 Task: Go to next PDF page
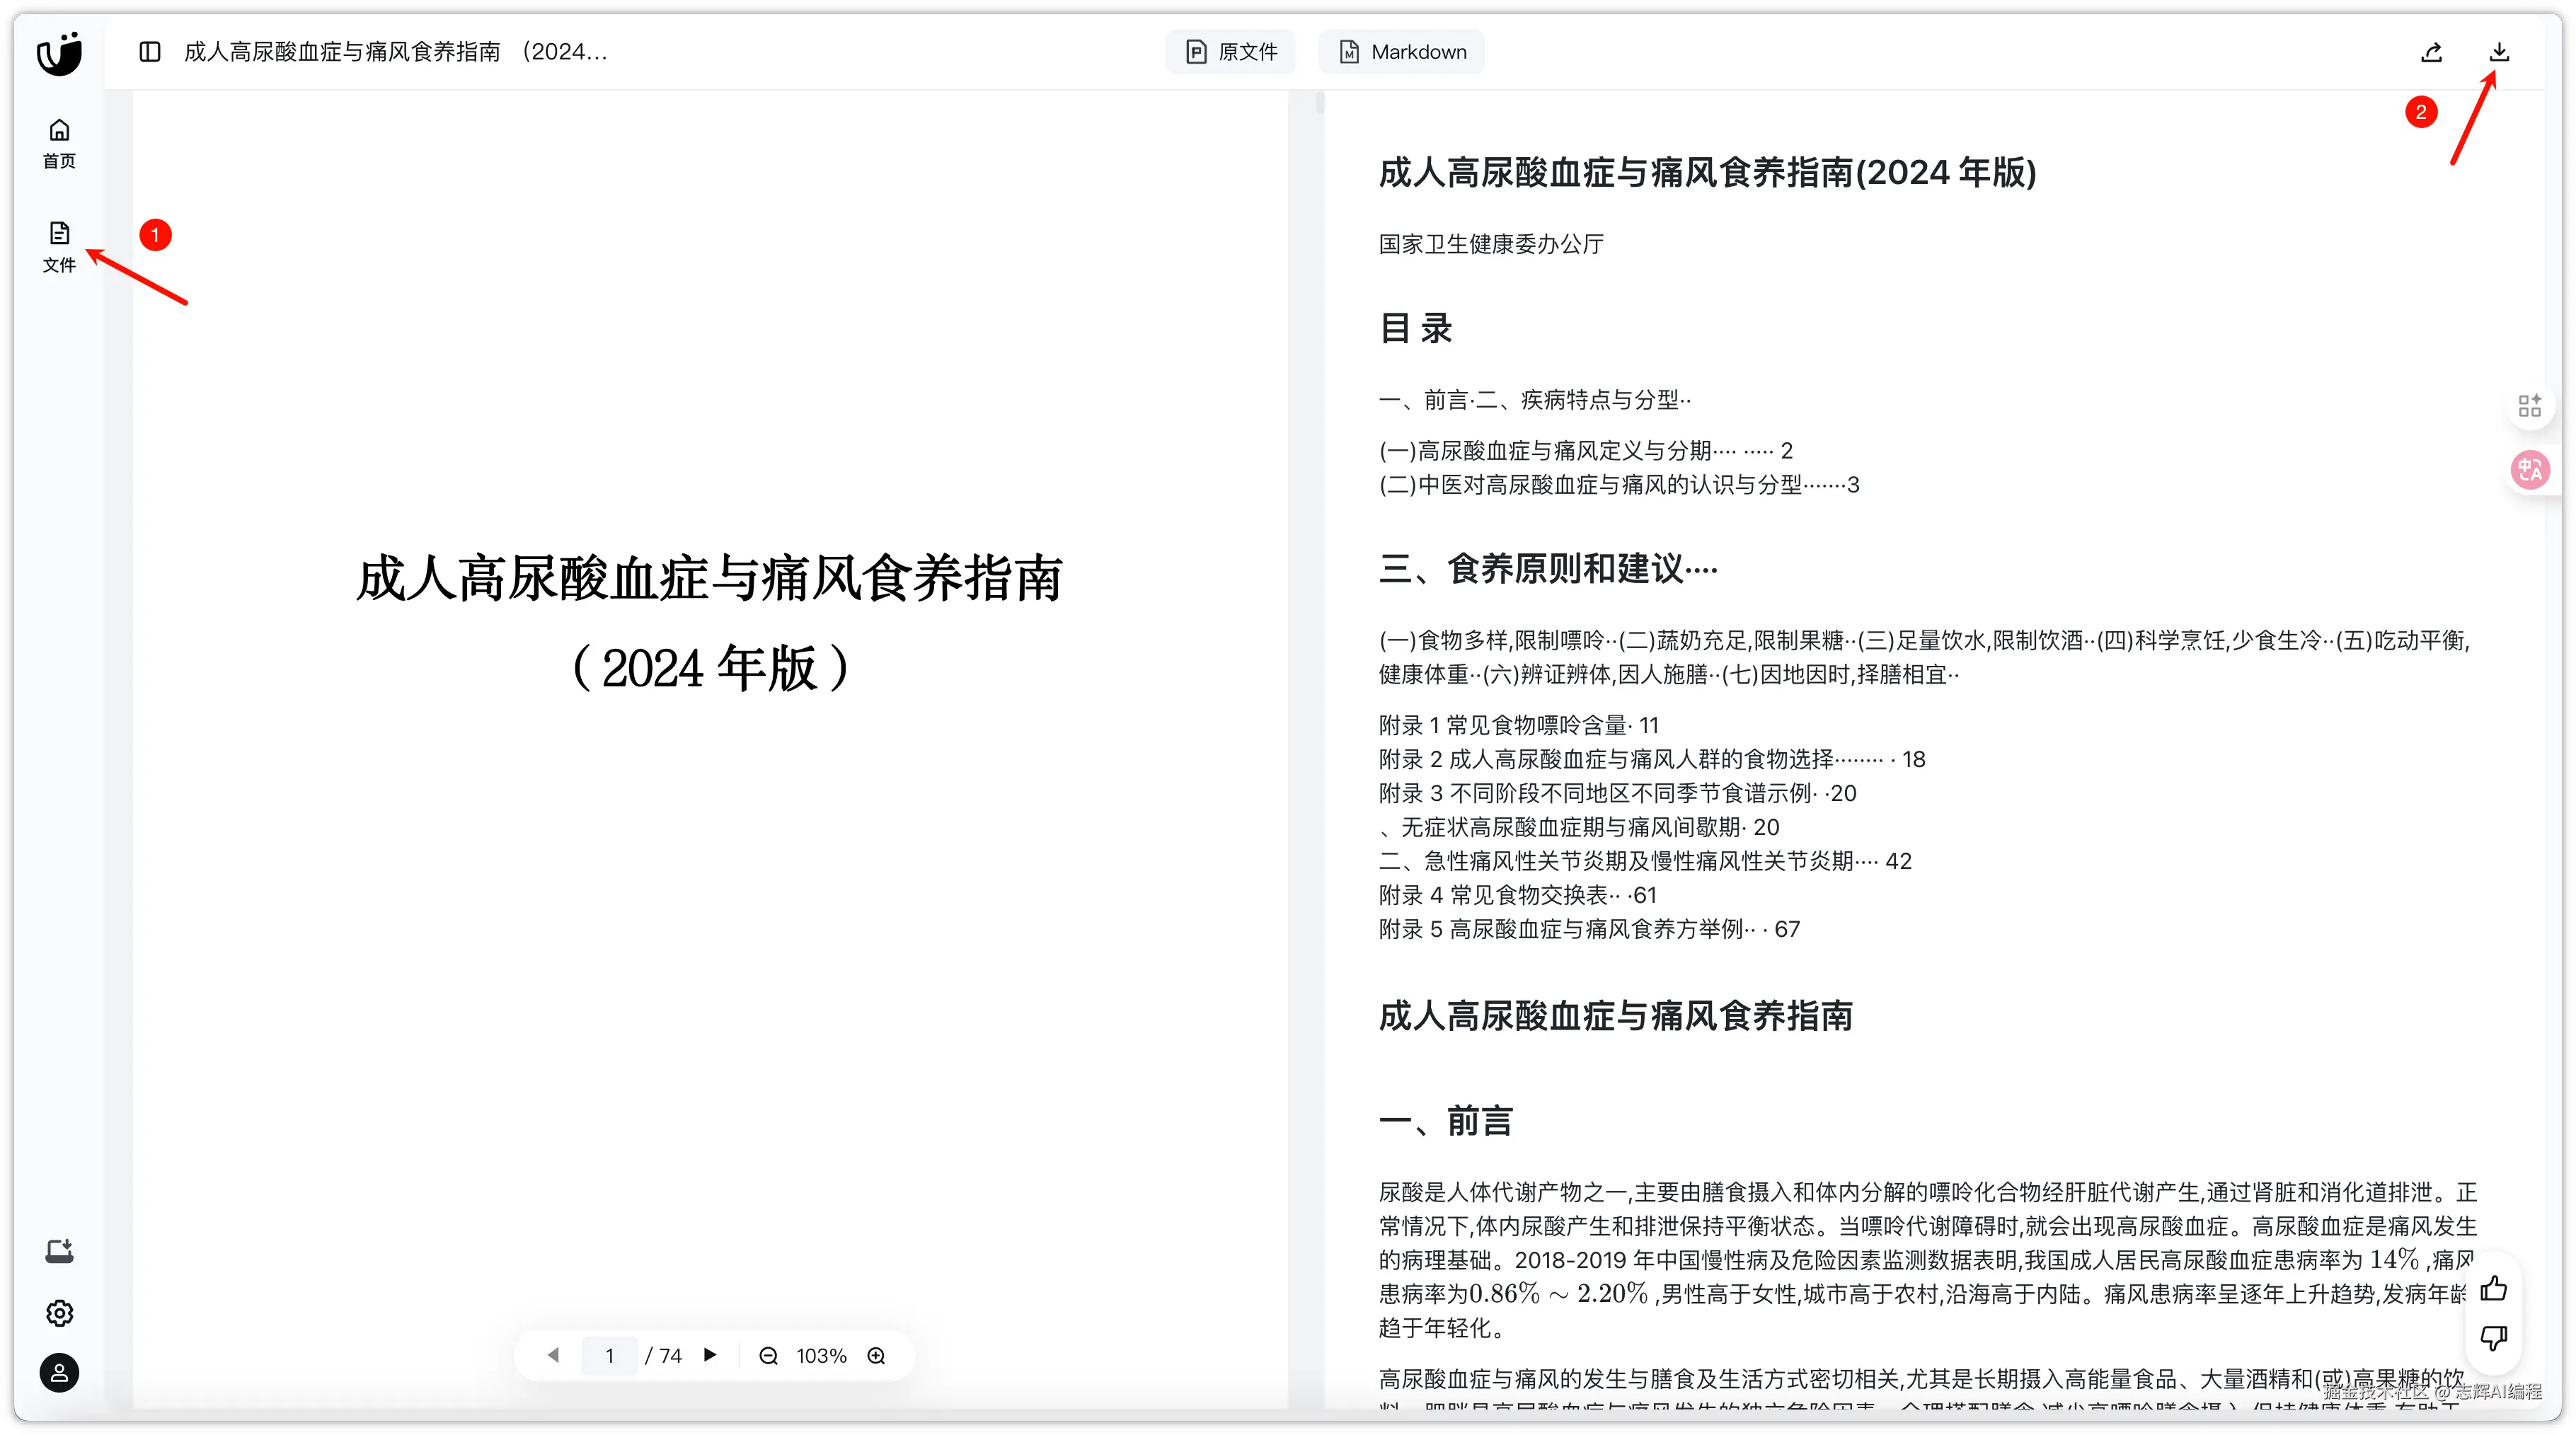710,1355
